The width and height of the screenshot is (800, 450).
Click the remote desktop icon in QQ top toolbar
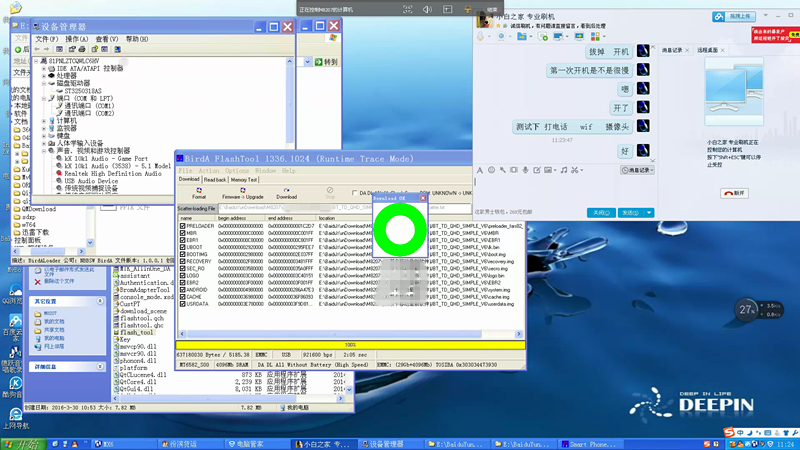tap(558, 36)
